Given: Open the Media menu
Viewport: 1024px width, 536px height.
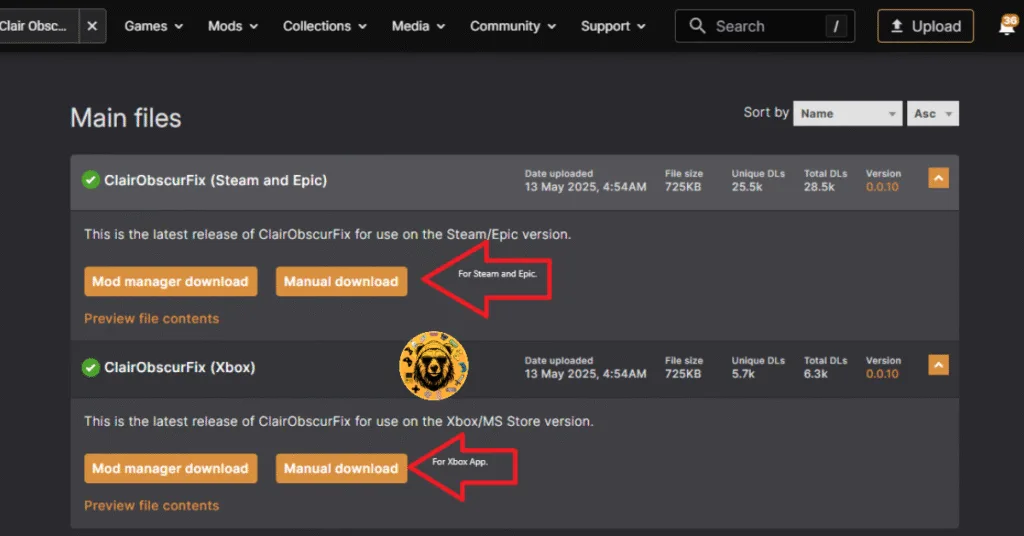Looking at the screenshot, I should pyautogui.click(x=418, y=26).
